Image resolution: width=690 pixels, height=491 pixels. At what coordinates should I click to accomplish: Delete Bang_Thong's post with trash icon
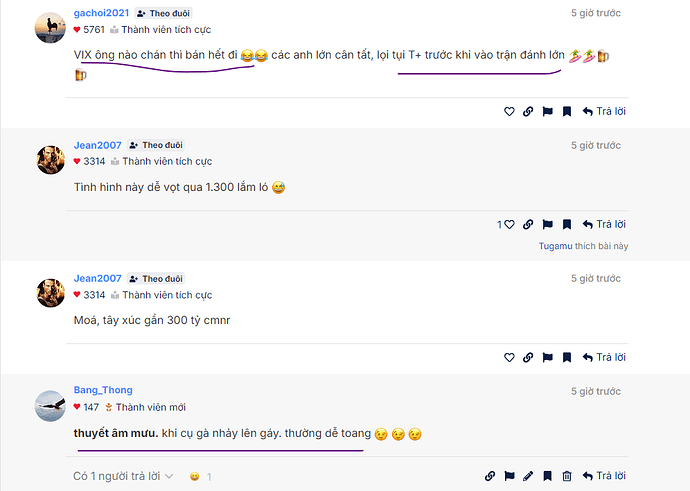click(567, 476)
